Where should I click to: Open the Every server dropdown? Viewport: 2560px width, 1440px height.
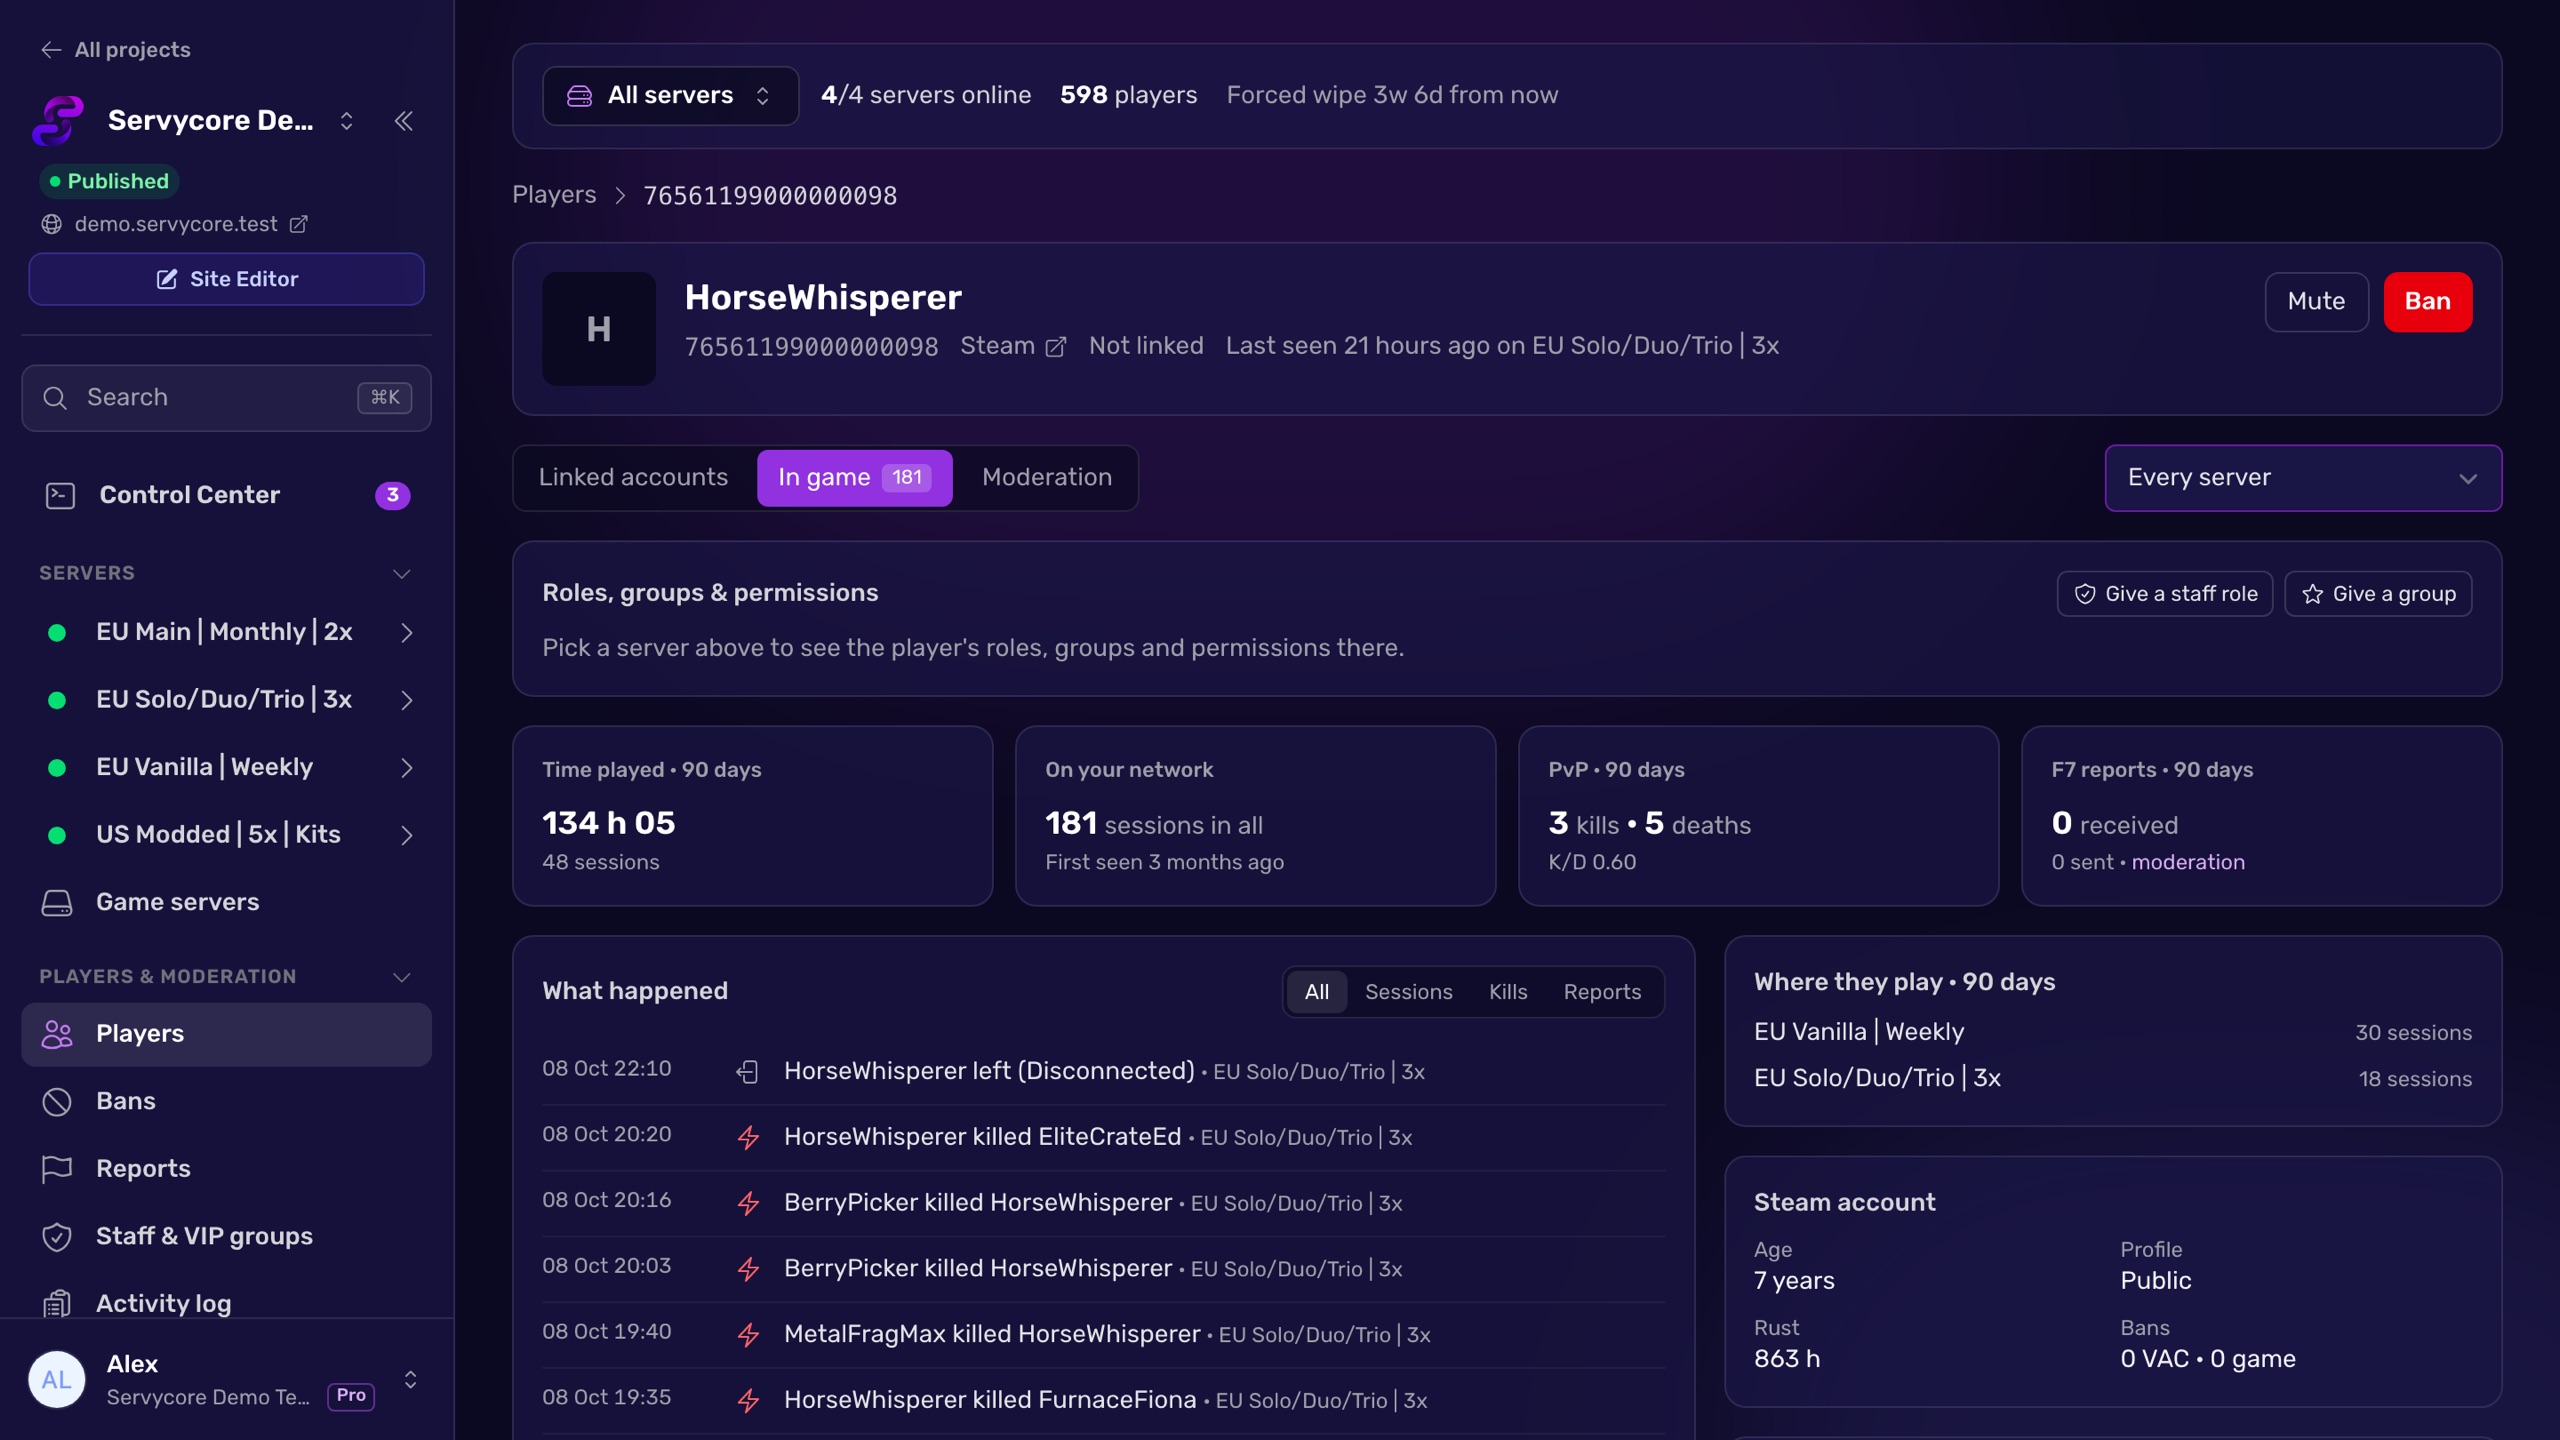tap(2302, 478)
